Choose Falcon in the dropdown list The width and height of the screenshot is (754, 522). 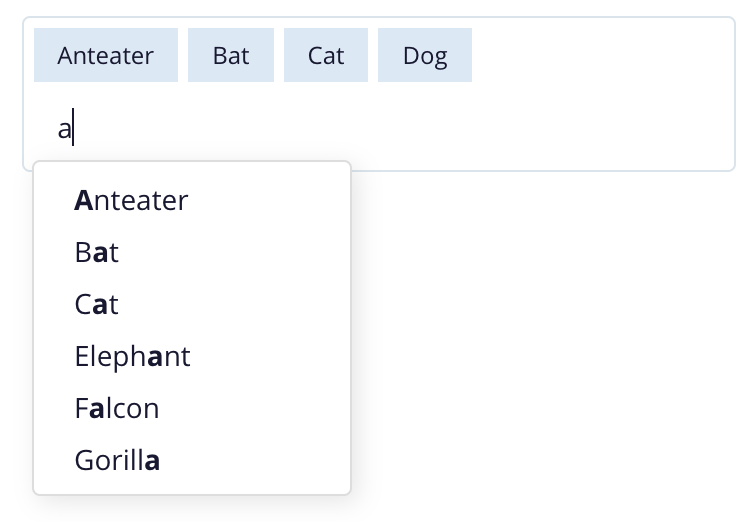[116, 409]
